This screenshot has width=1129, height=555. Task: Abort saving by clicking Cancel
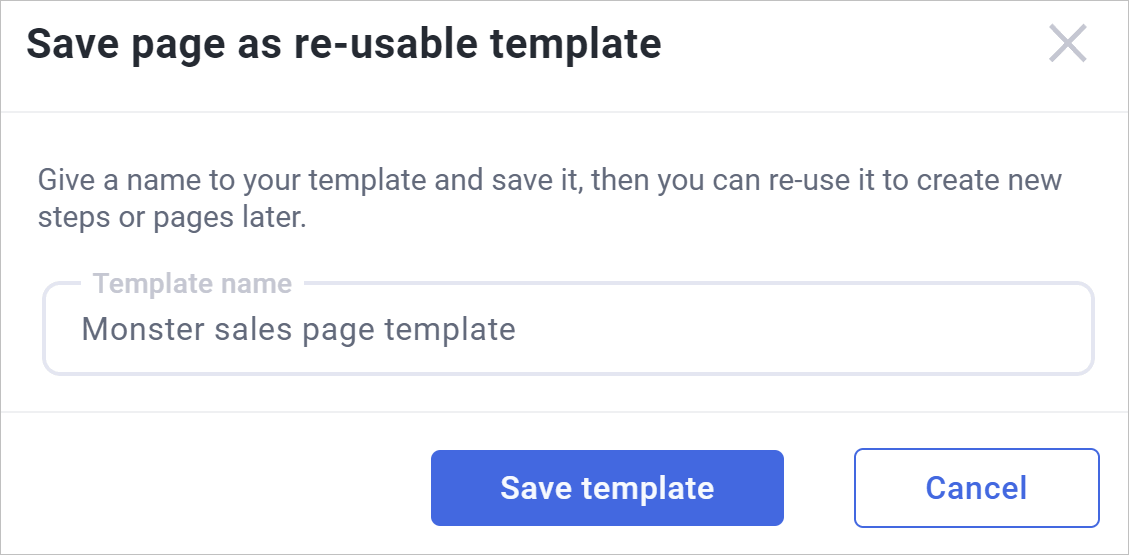976,488
